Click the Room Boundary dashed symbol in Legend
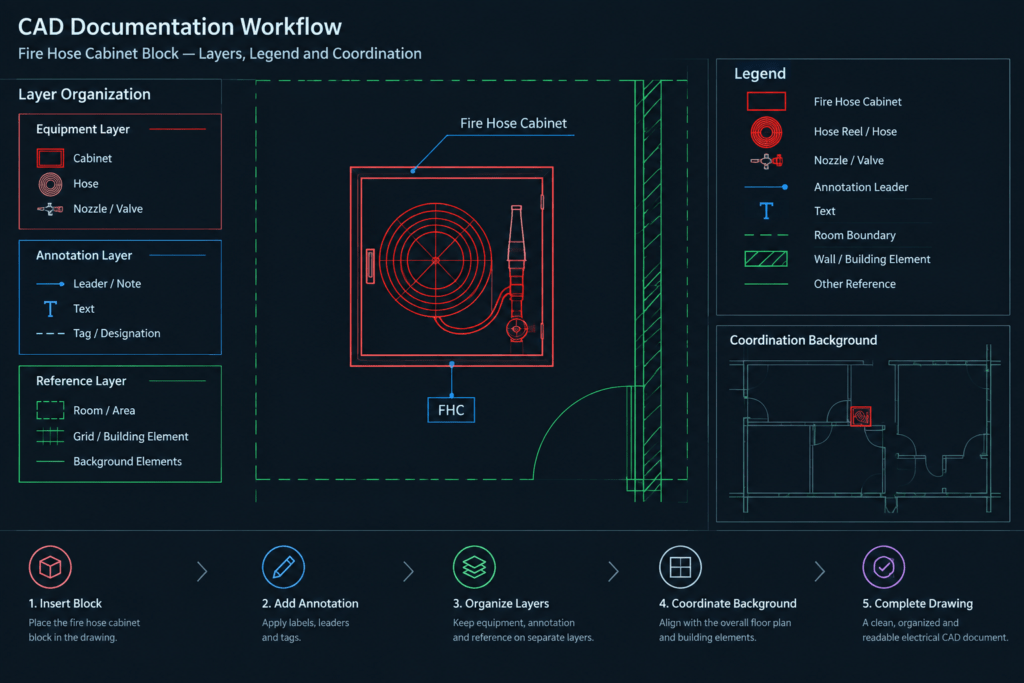The image size is (1024, 683). click(766, 235)
